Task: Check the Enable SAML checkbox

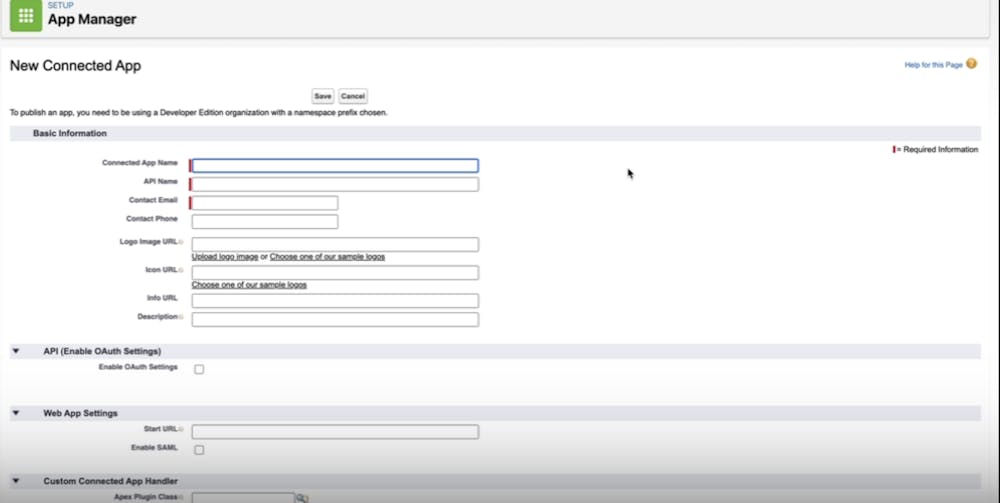Action: (199, 450)
